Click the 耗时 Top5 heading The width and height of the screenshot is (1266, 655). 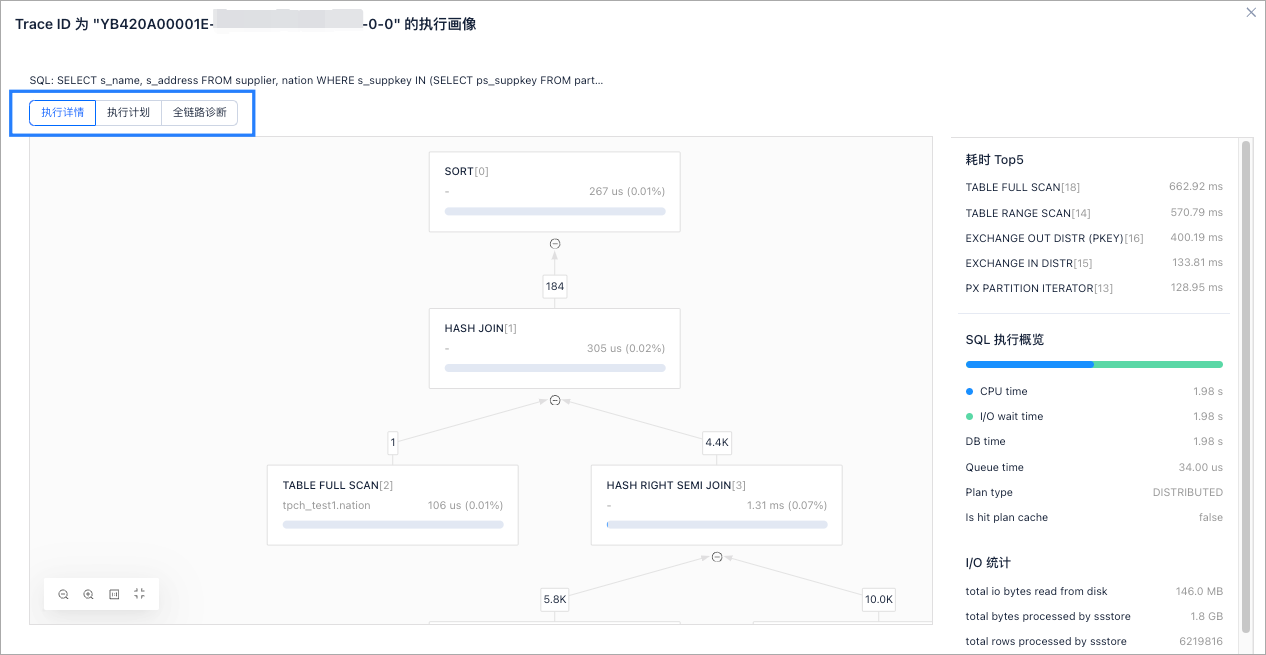(994, 159)
